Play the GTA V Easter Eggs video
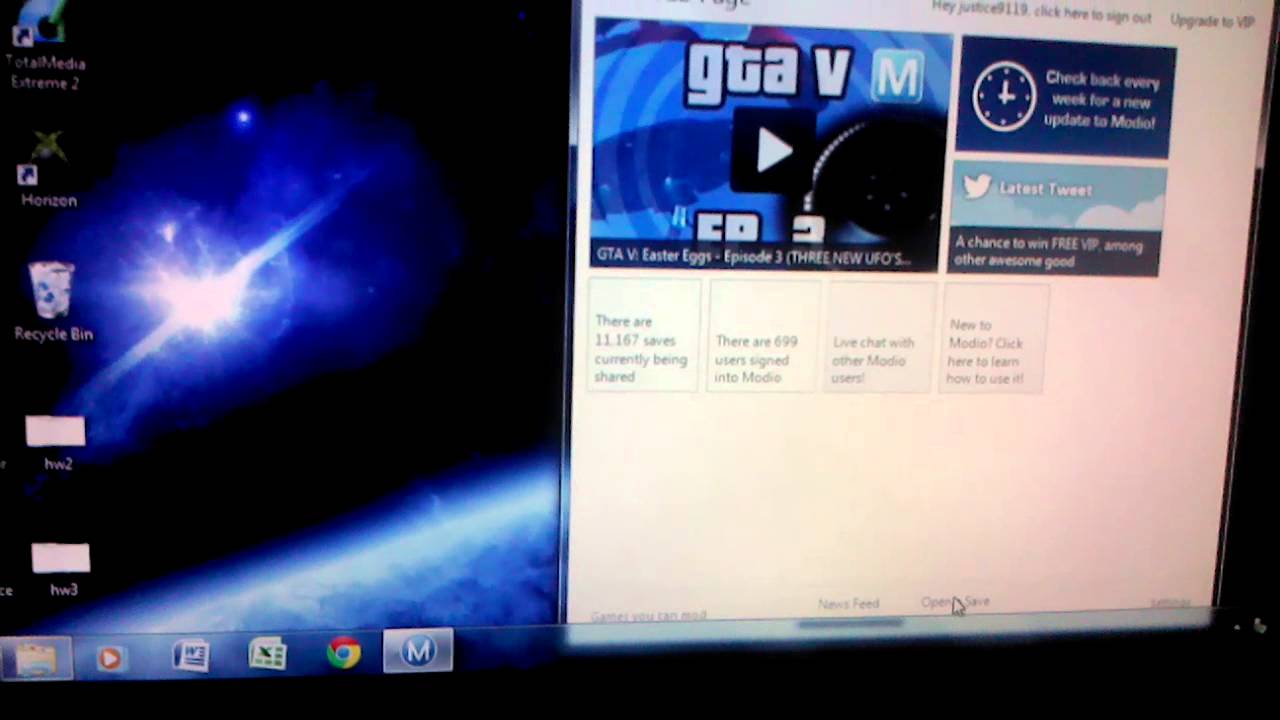 coord(773,150)
